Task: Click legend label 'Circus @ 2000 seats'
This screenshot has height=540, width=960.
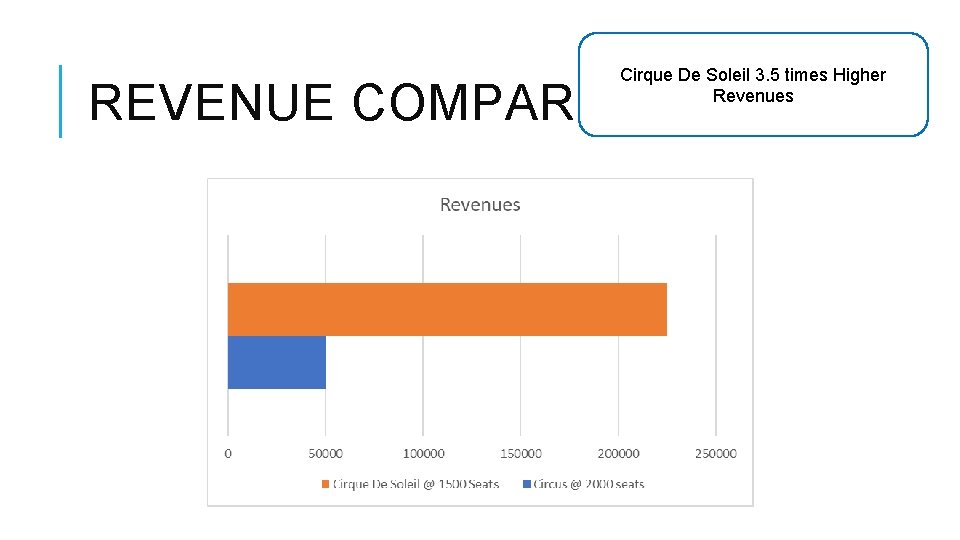Action: coord(588,484)
